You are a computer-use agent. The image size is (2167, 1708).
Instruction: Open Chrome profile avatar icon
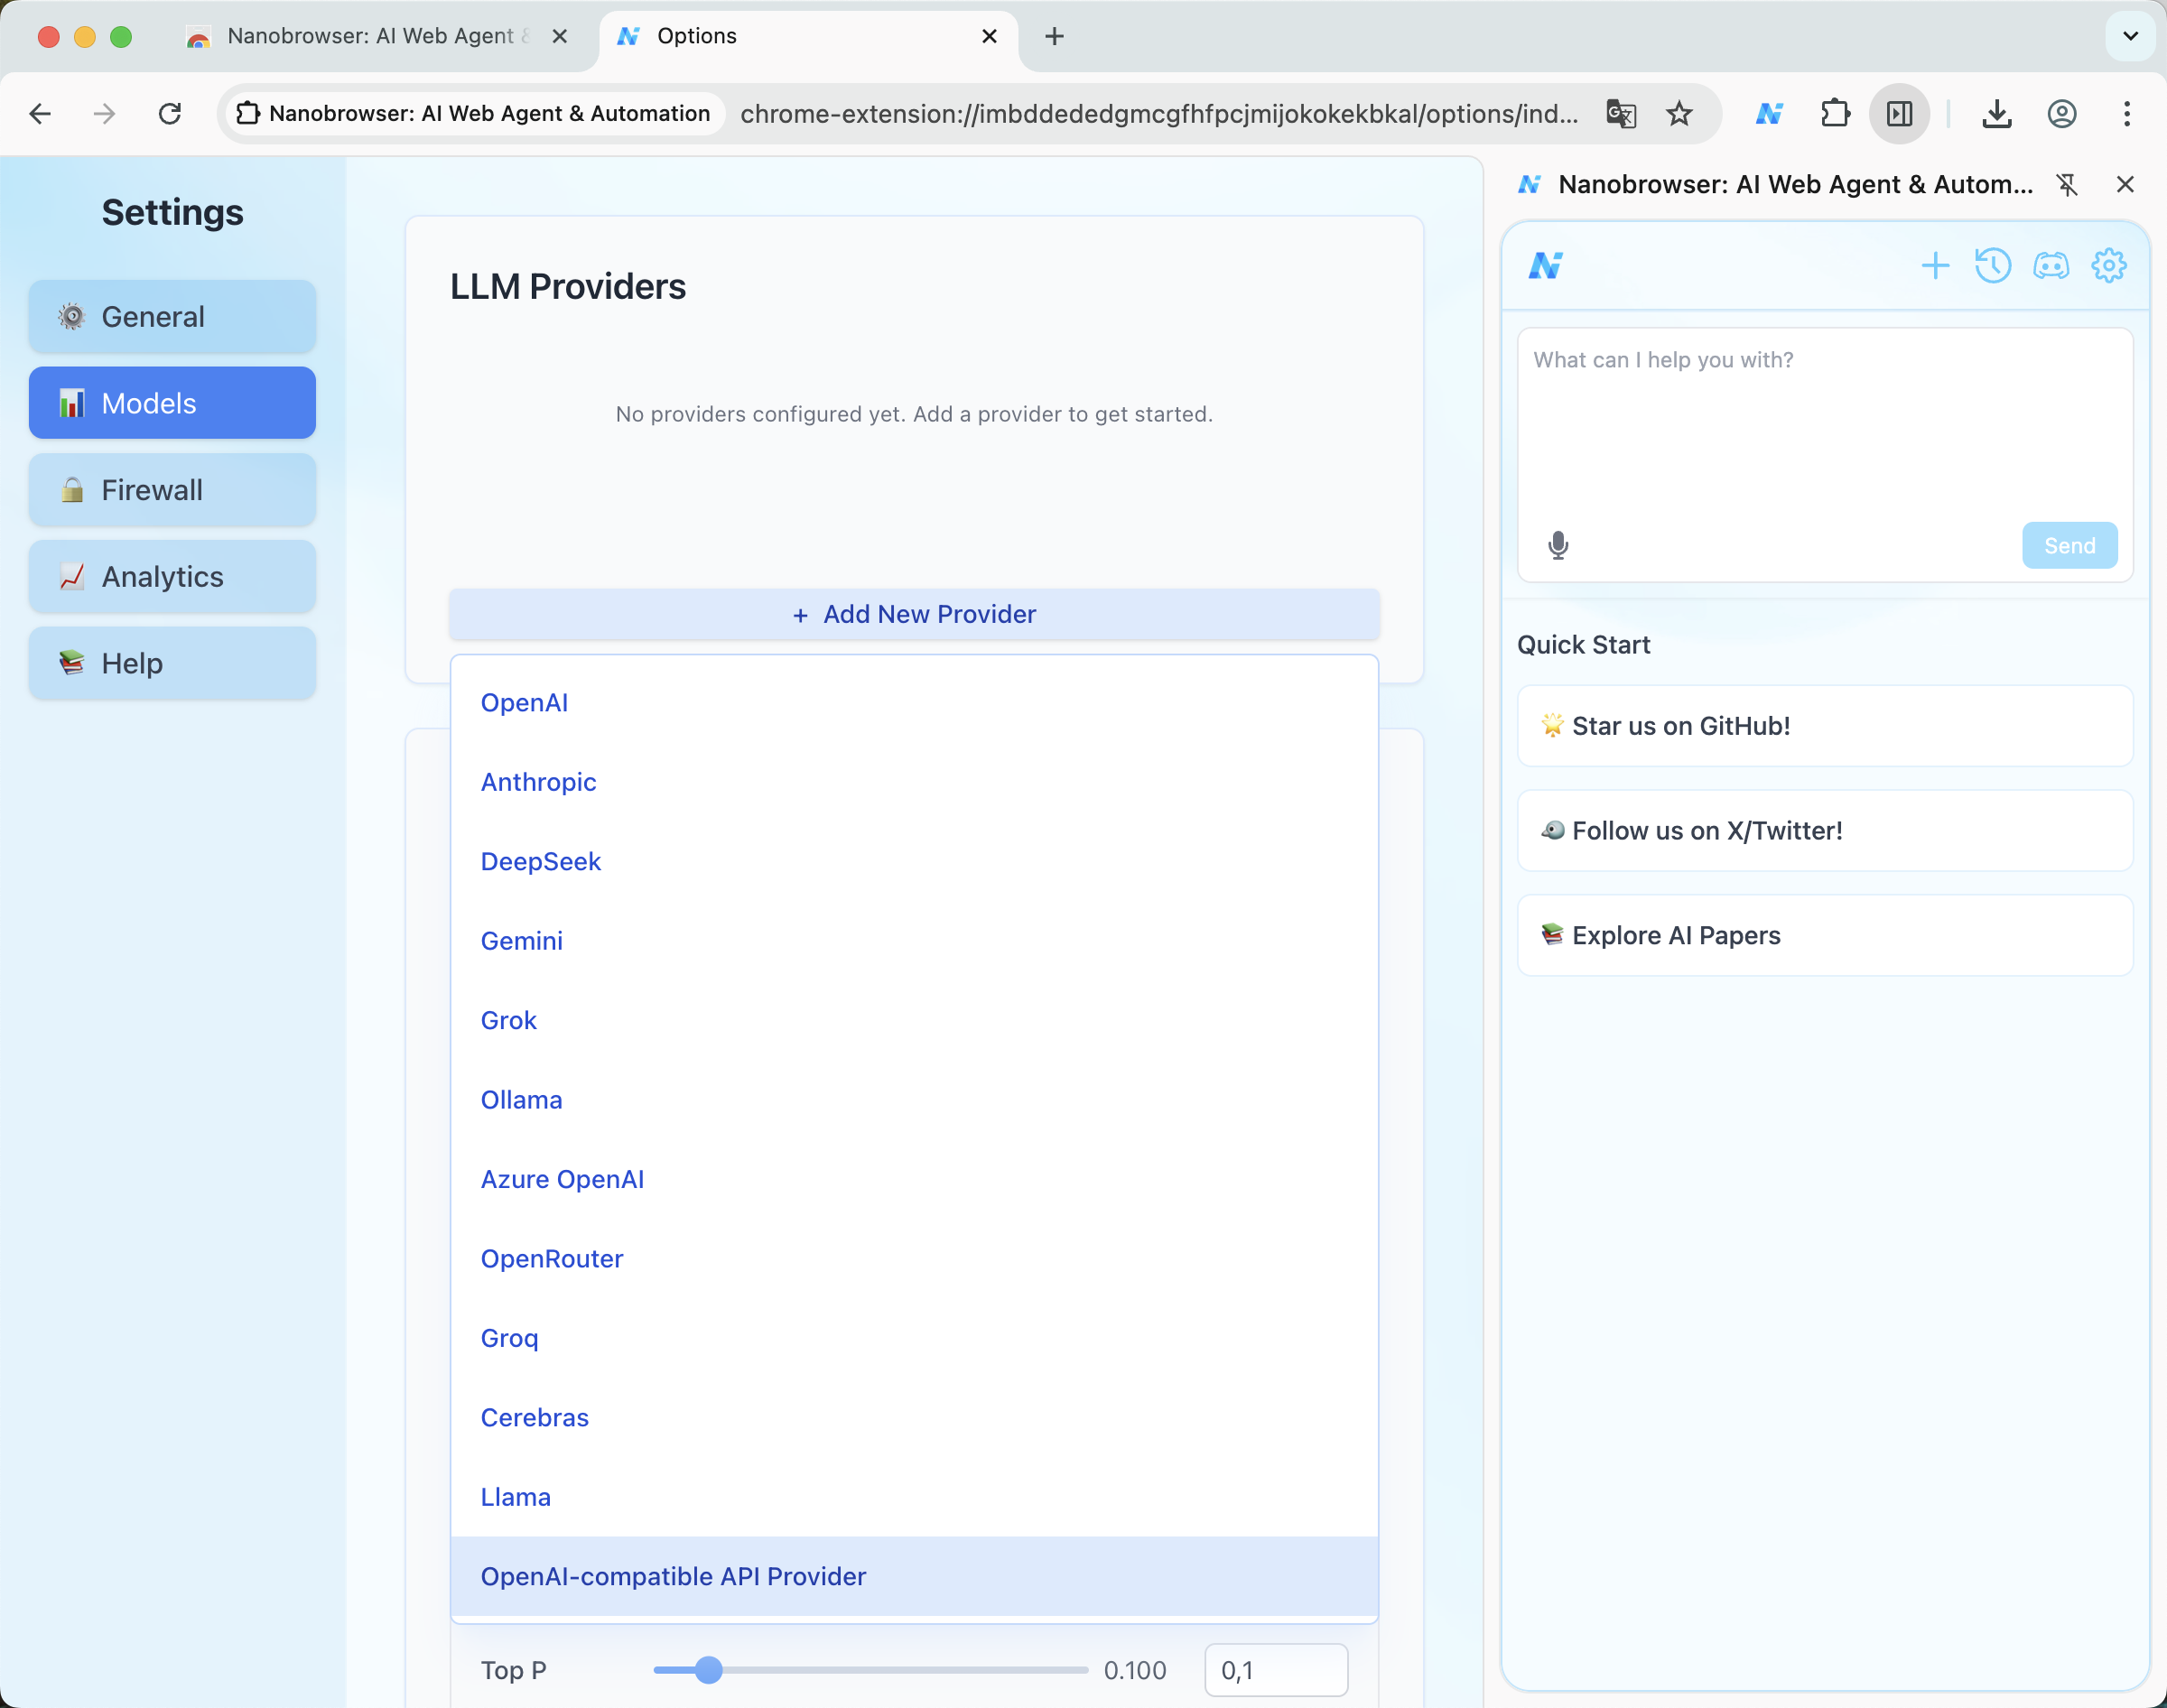2061,114
